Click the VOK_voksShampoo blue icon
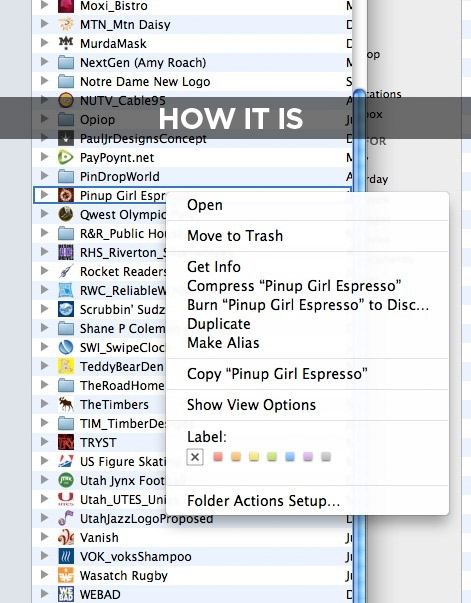Image resolution: width=471 pixels, height=603 pixels. click(66, 556)
